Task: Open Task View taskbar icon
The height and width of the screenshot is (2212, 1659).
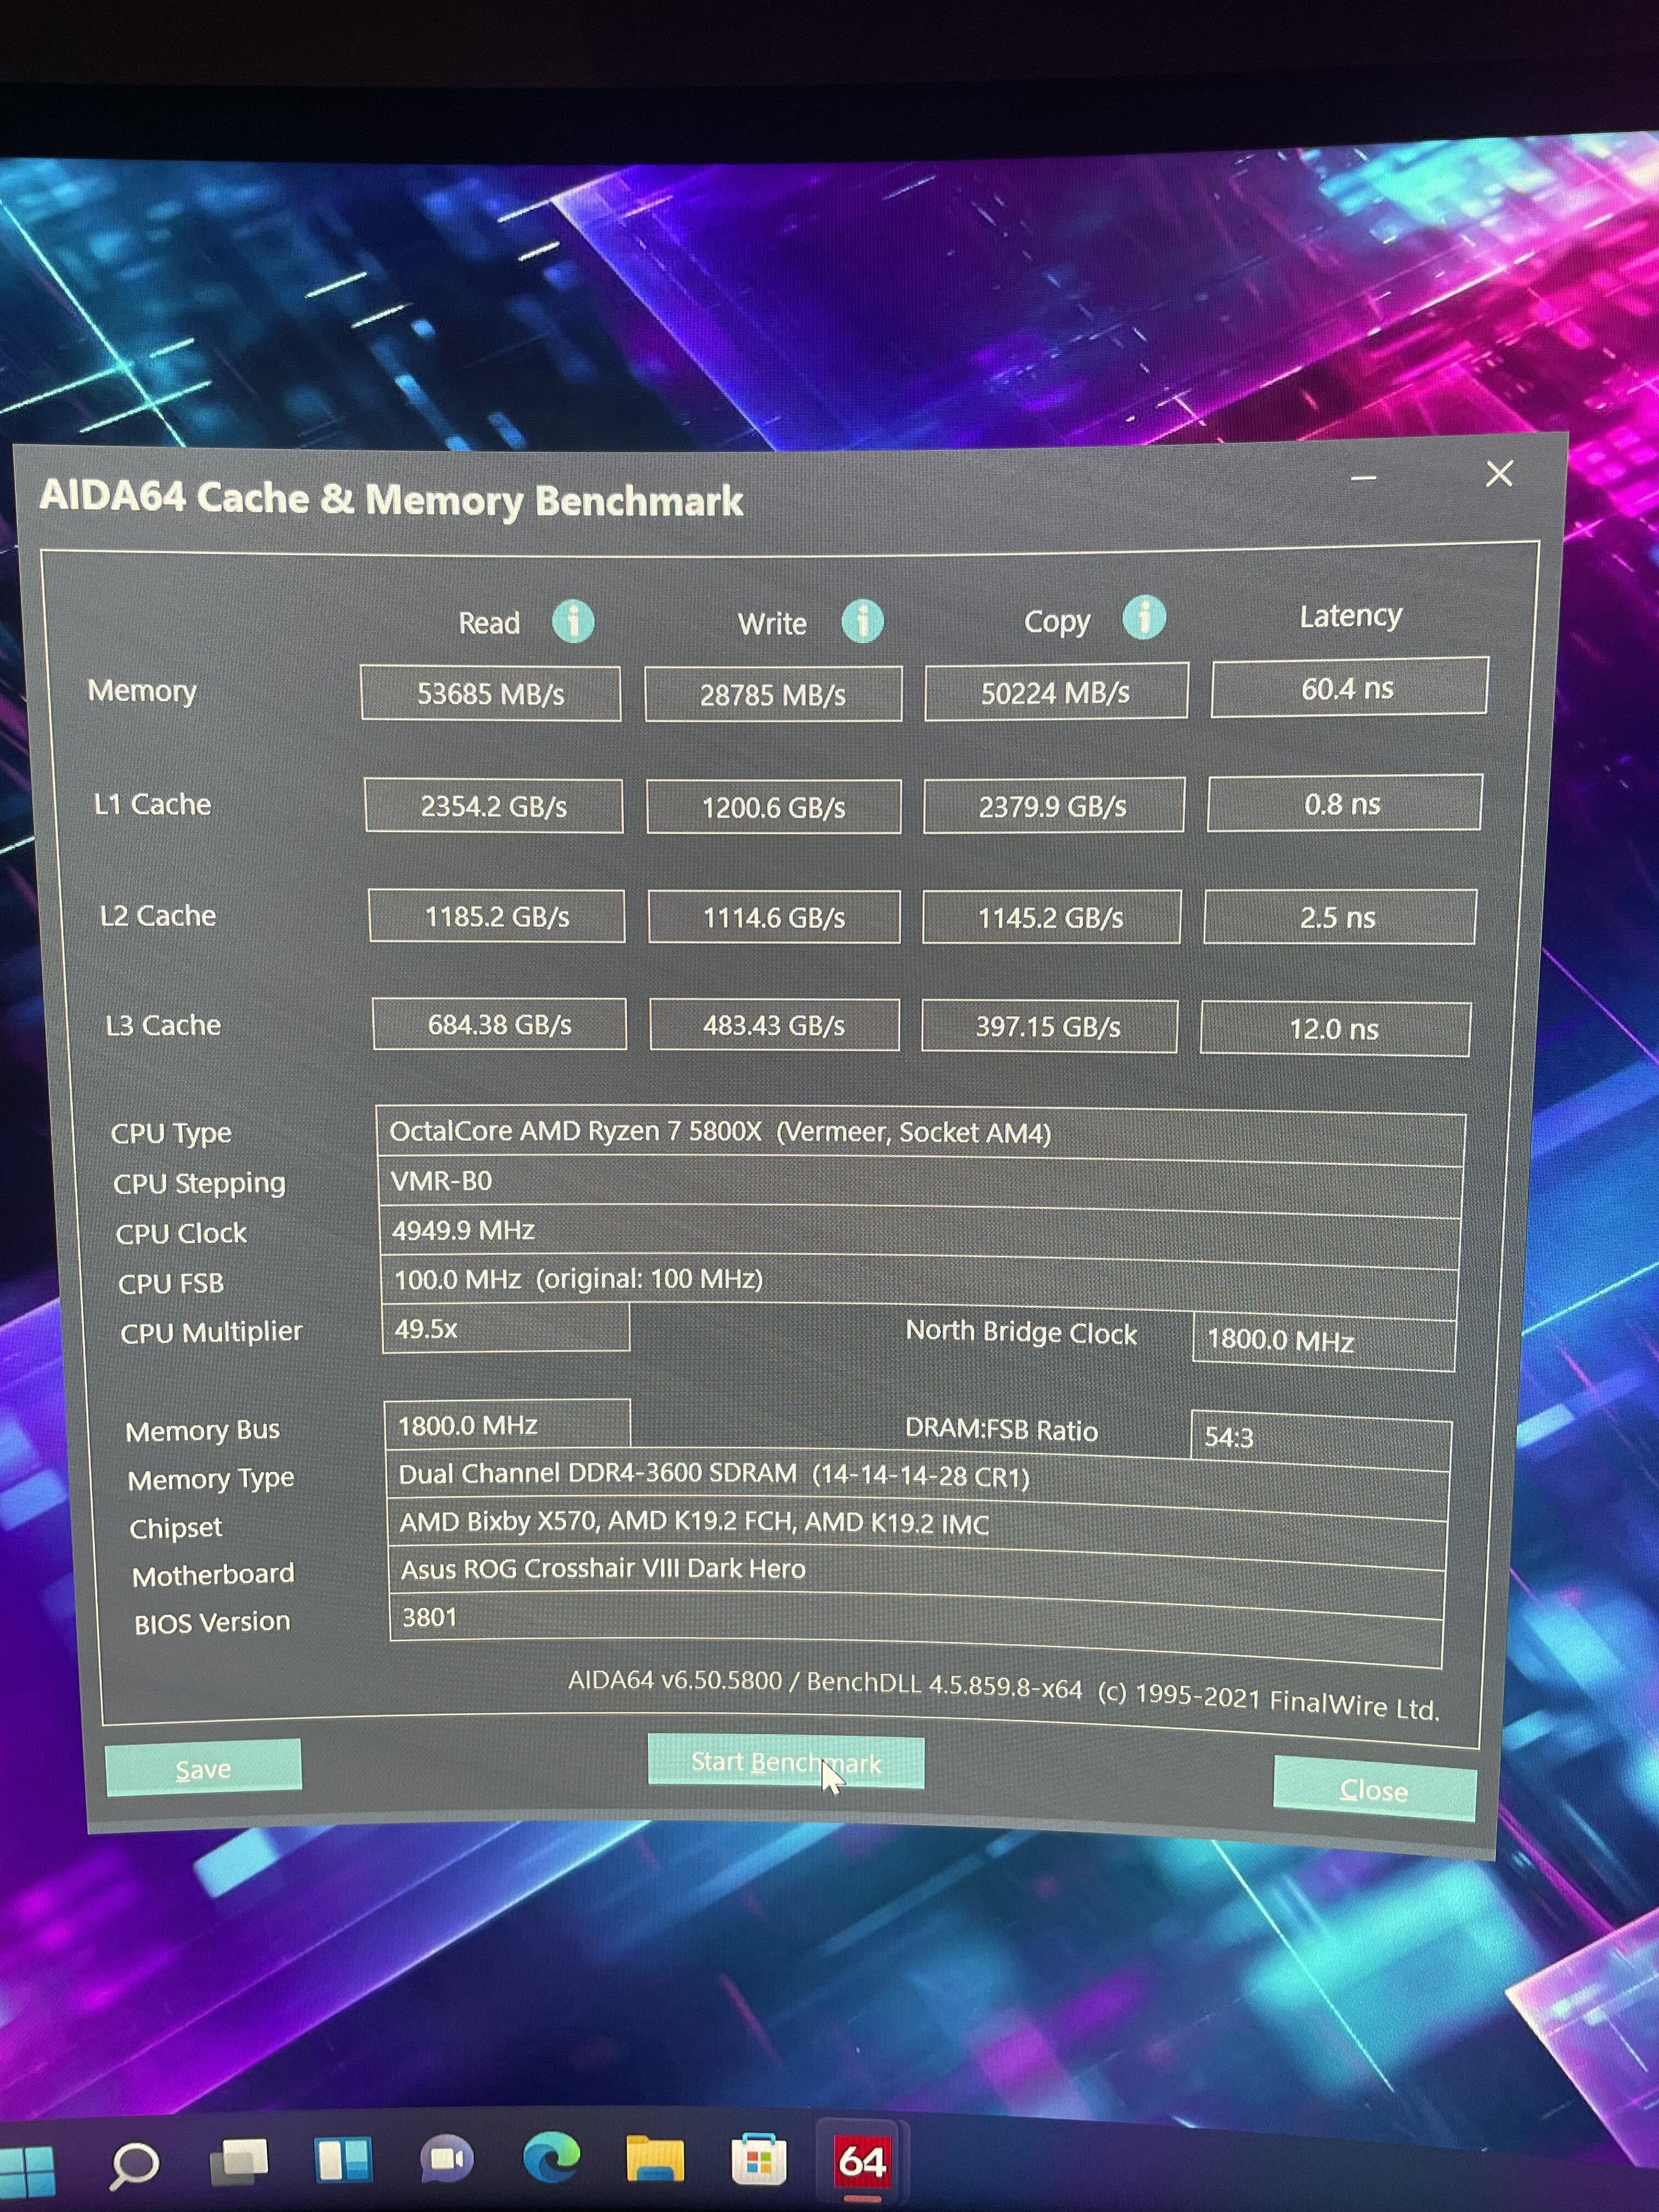Action: pos(240,2163)
